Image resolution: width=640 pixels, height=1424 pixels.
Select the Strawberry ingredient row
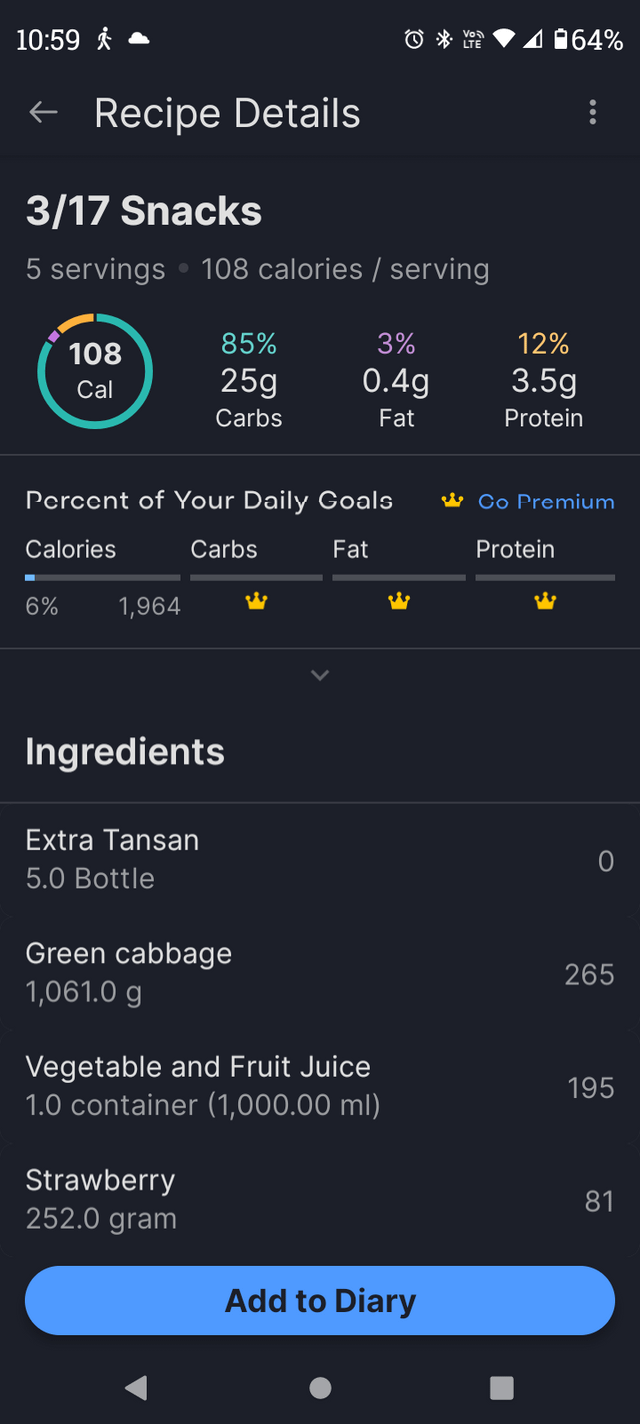[320, 1199]
